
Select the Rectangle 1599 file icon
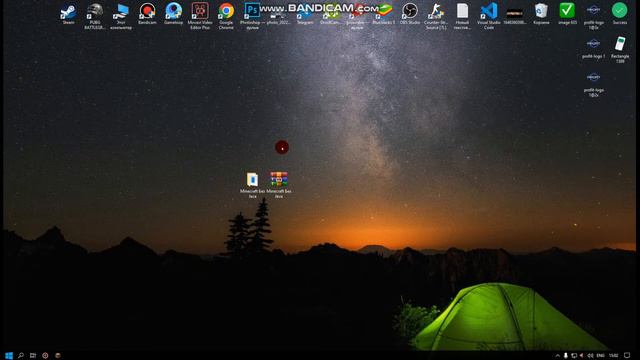point(620,50)
